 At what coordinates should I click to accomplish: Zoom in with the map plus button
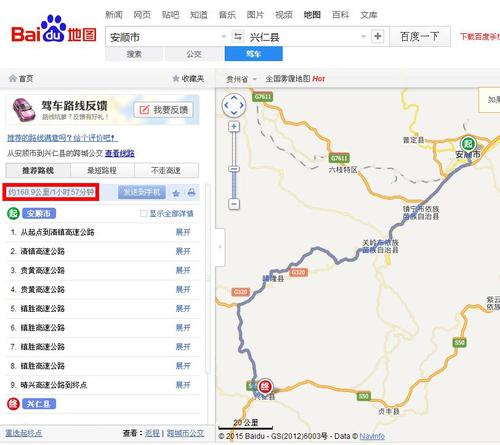[x=234, y=127]
